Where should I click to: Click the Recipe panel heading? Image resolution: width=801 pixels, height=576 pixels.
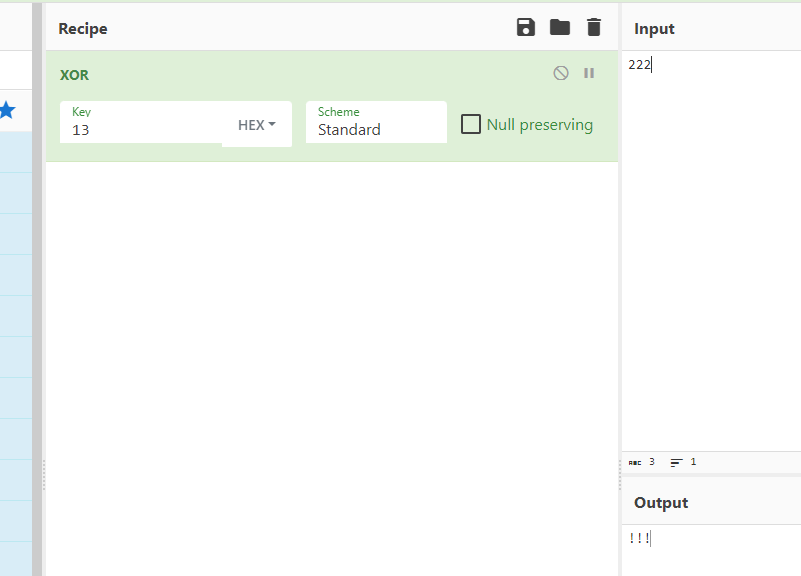83,29
